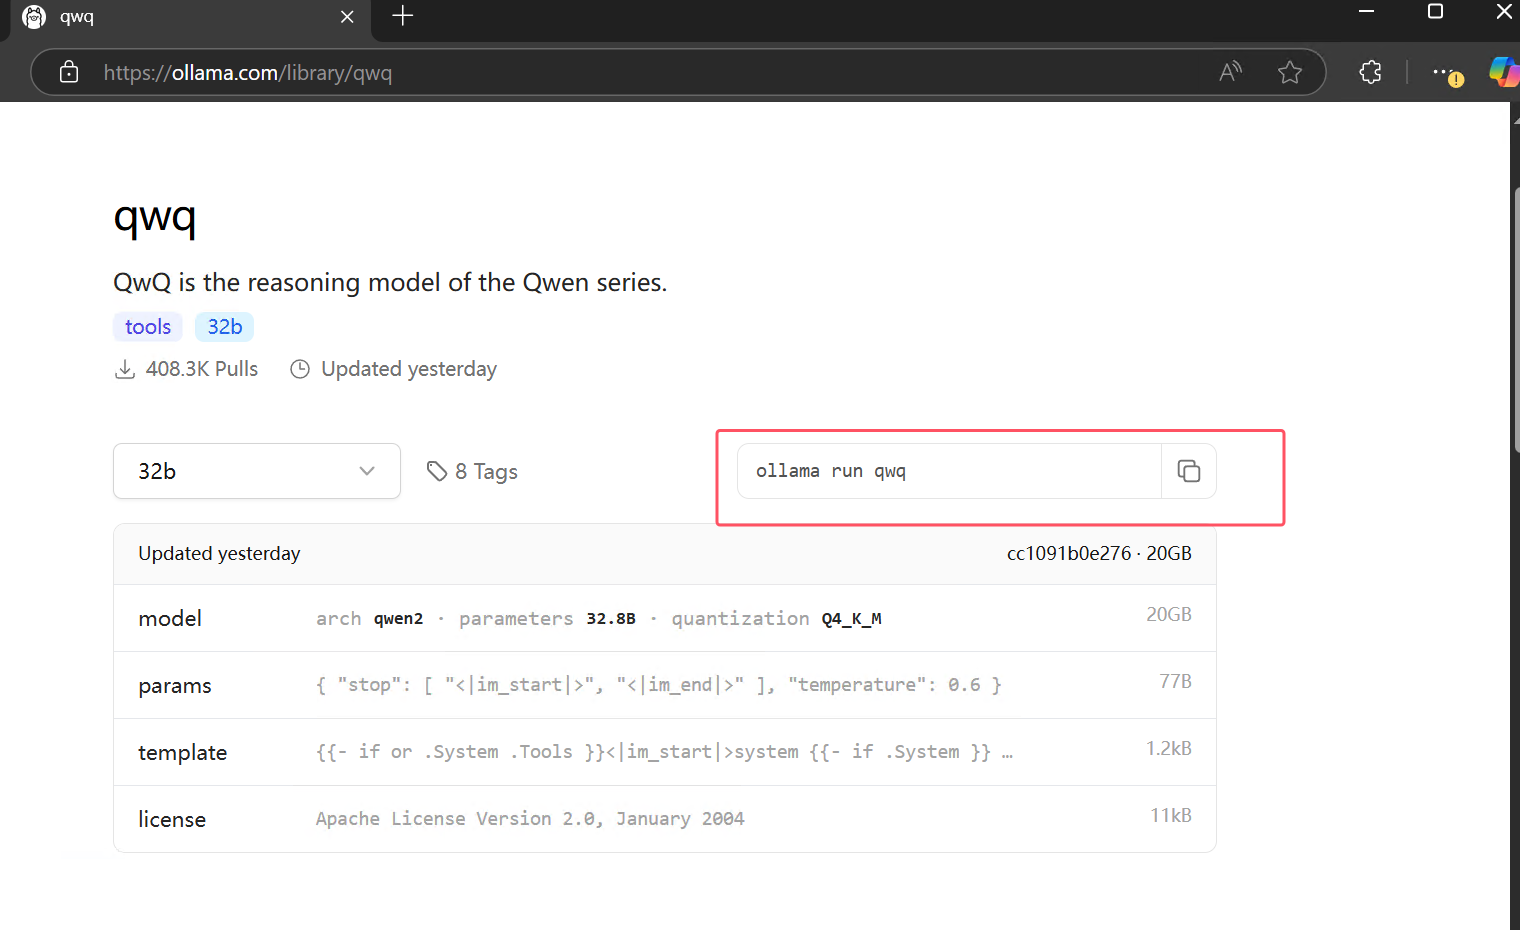Open the Copilot sidebar
This screenshot has height=930, width=1520.
pyautogui.click(x=1503, y=72)
